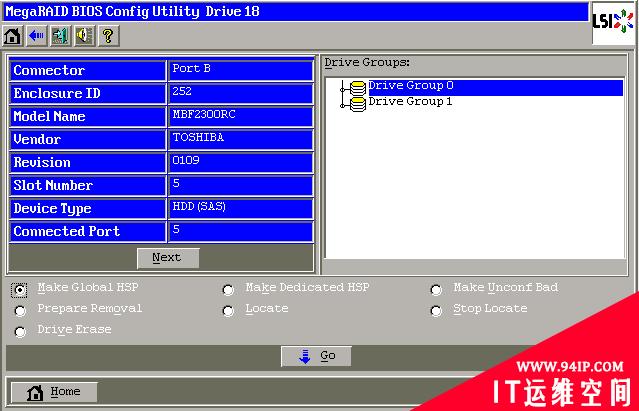Click the Model Name value MBF2300RC

pyautogui.click(x=240, y=116)
